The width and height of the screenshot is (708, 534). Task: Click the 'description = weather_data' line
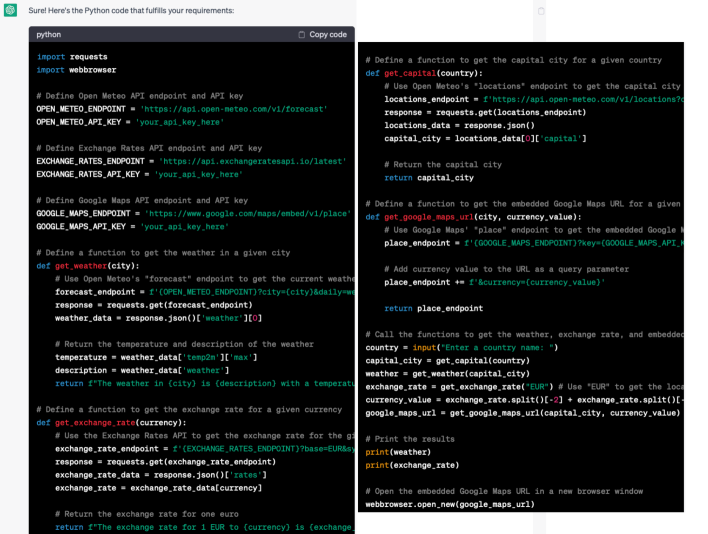[142, 371]
